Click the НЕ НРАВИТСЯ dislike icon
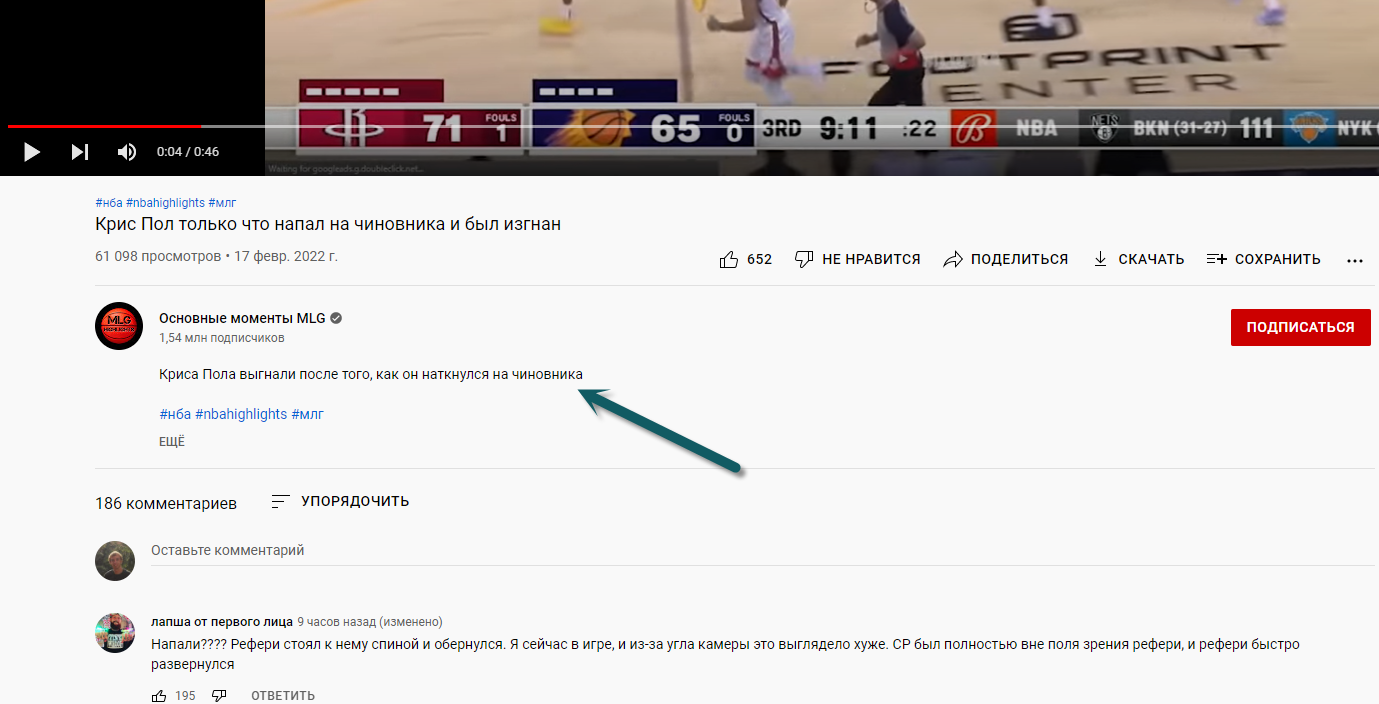 pos(804,259)
